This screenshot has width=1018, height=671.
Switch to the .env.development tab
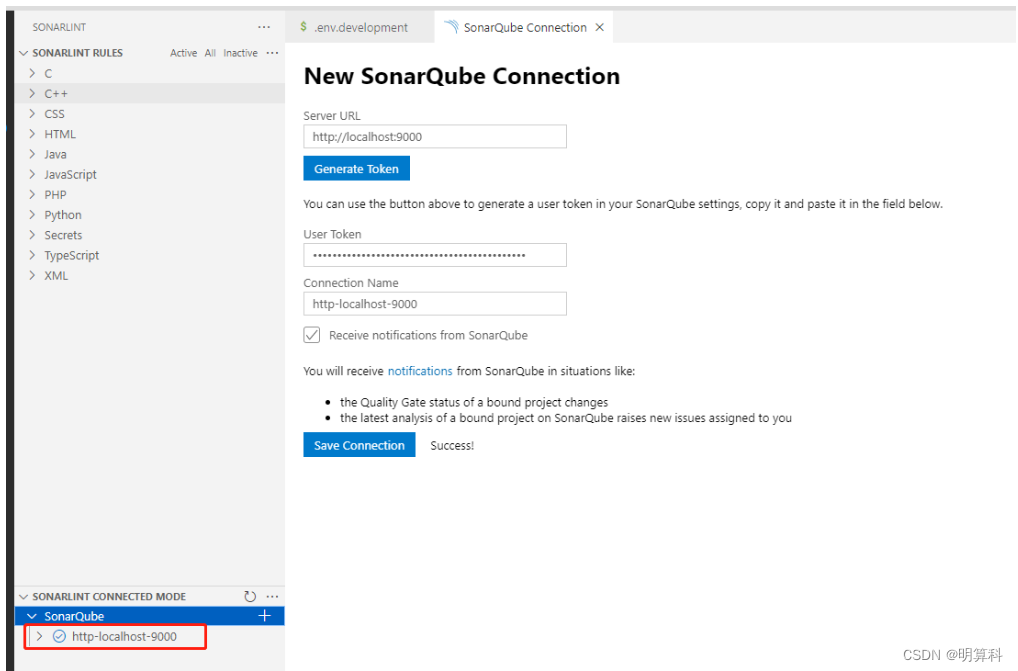point(360,27)
